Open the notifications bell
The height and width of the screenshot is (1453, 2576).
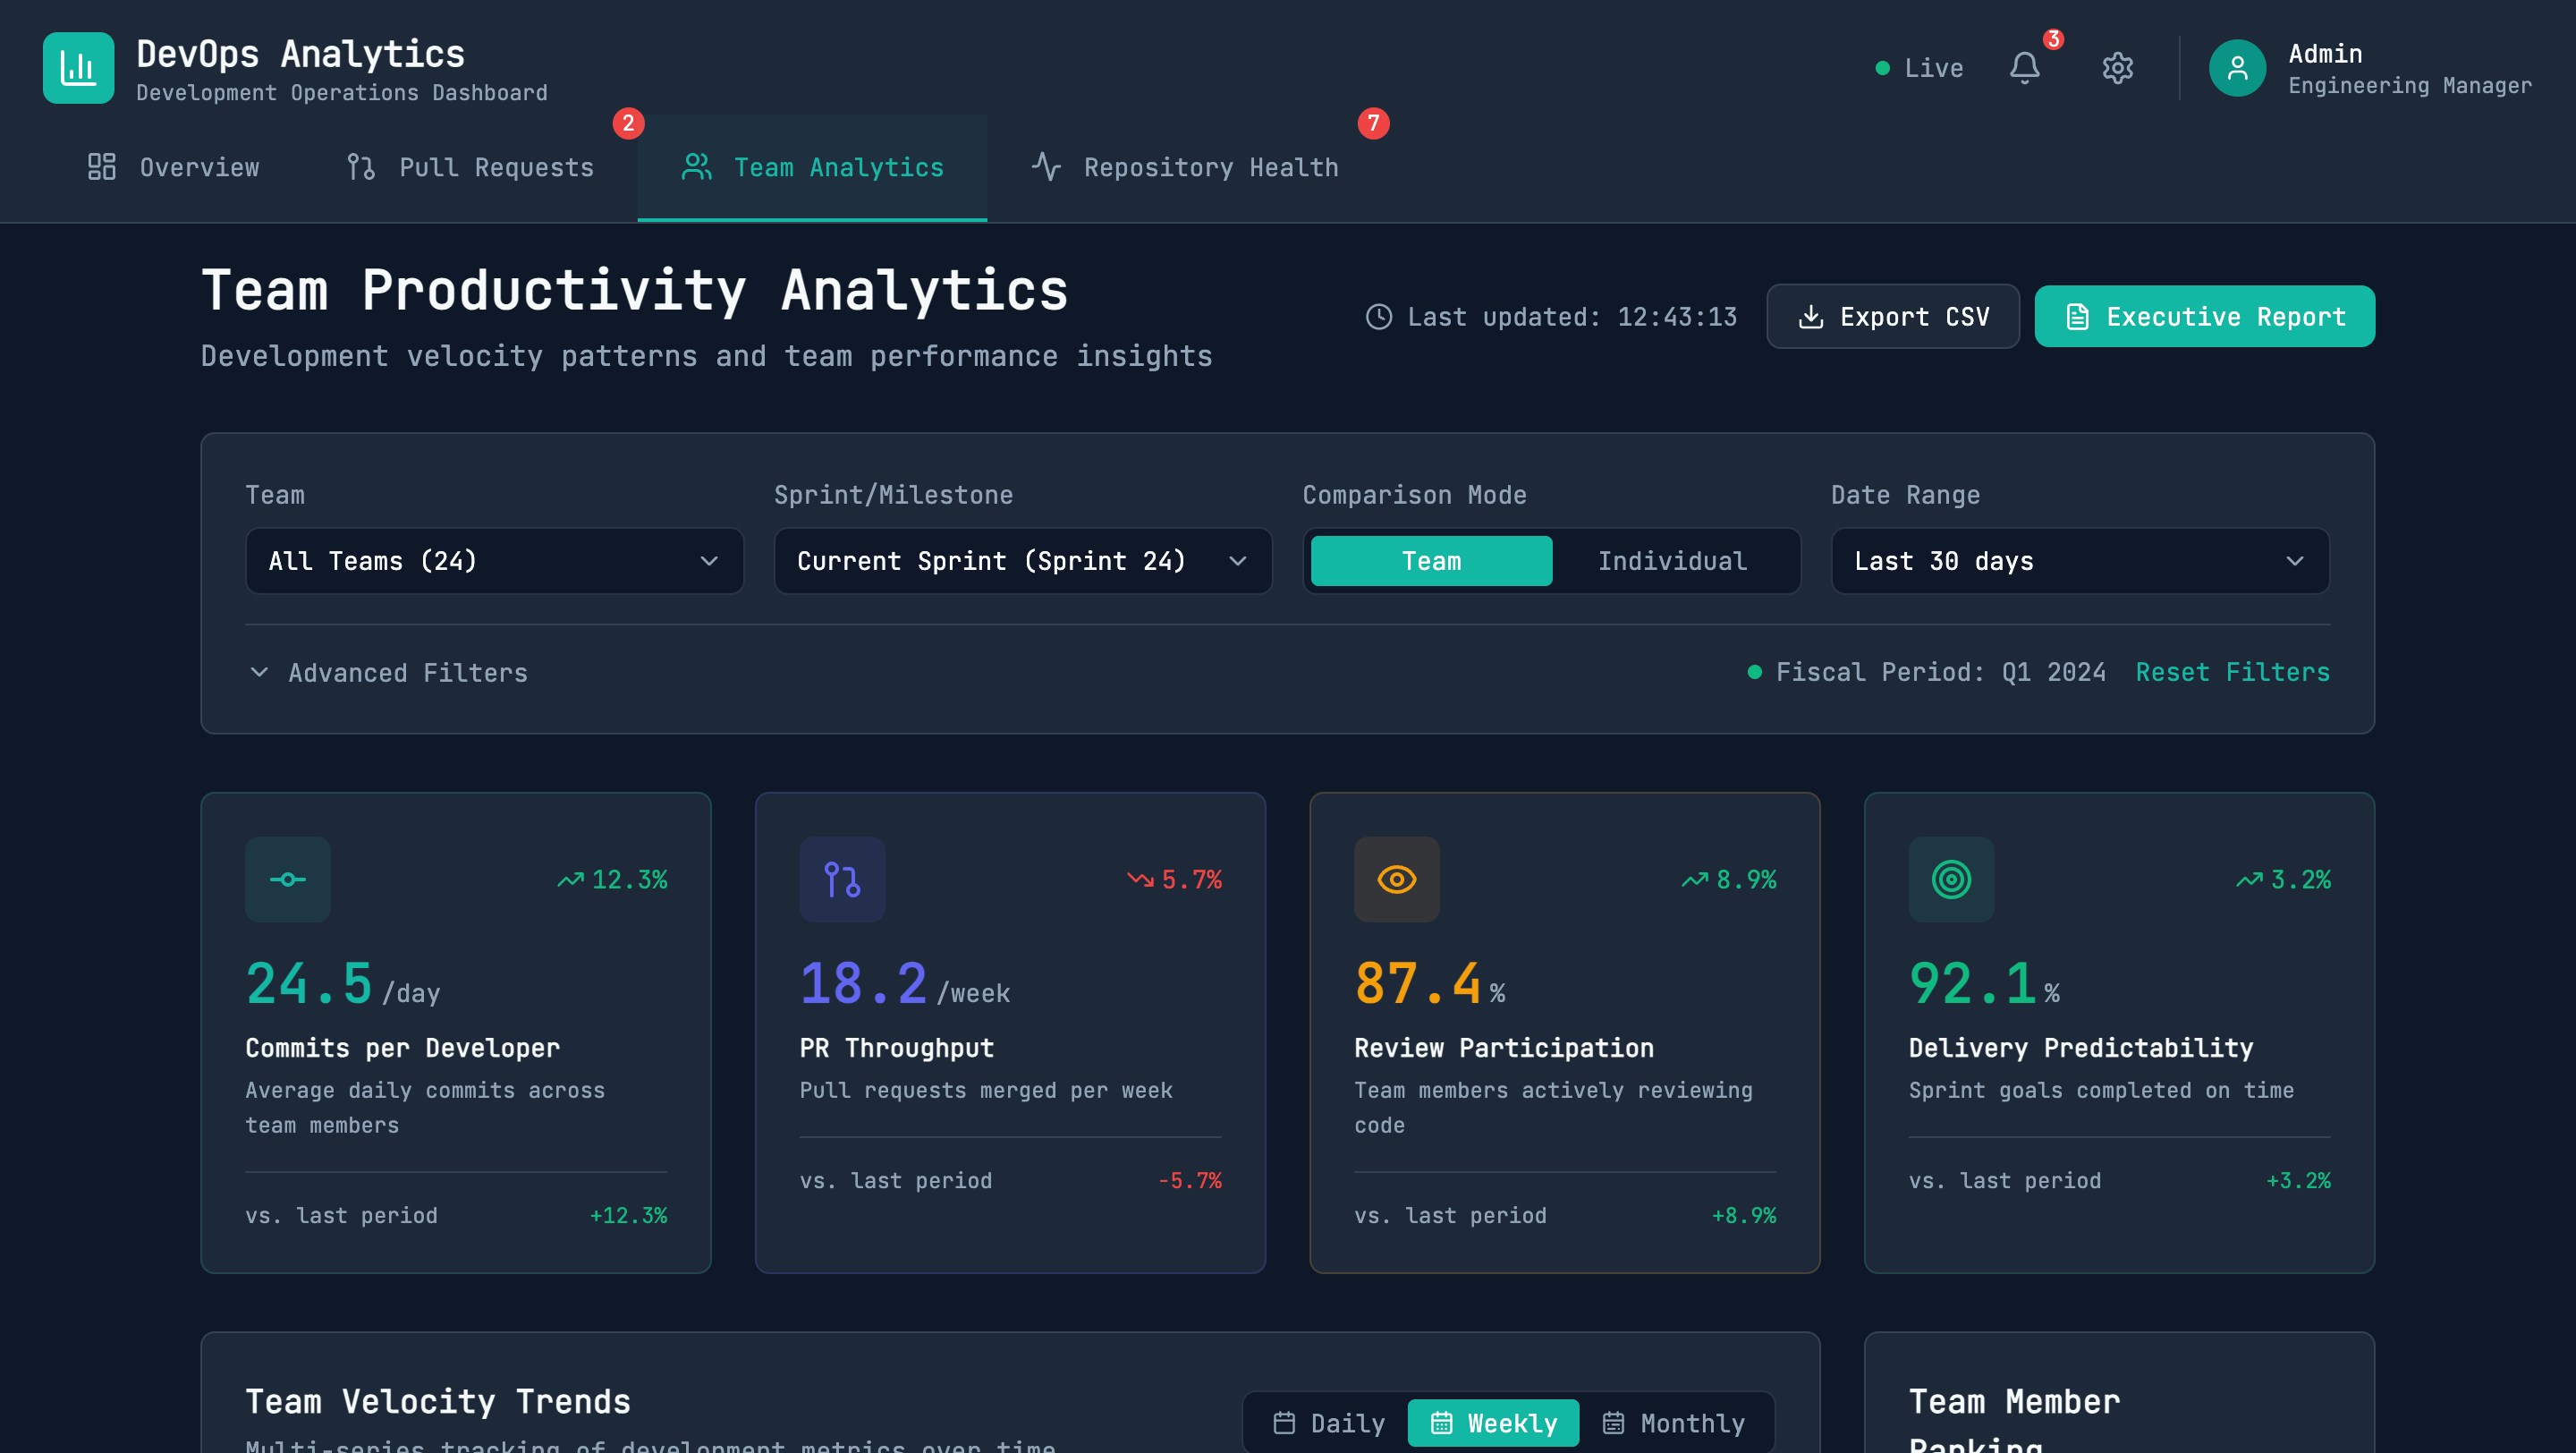pyautogui.click(x=2024, y=68)
